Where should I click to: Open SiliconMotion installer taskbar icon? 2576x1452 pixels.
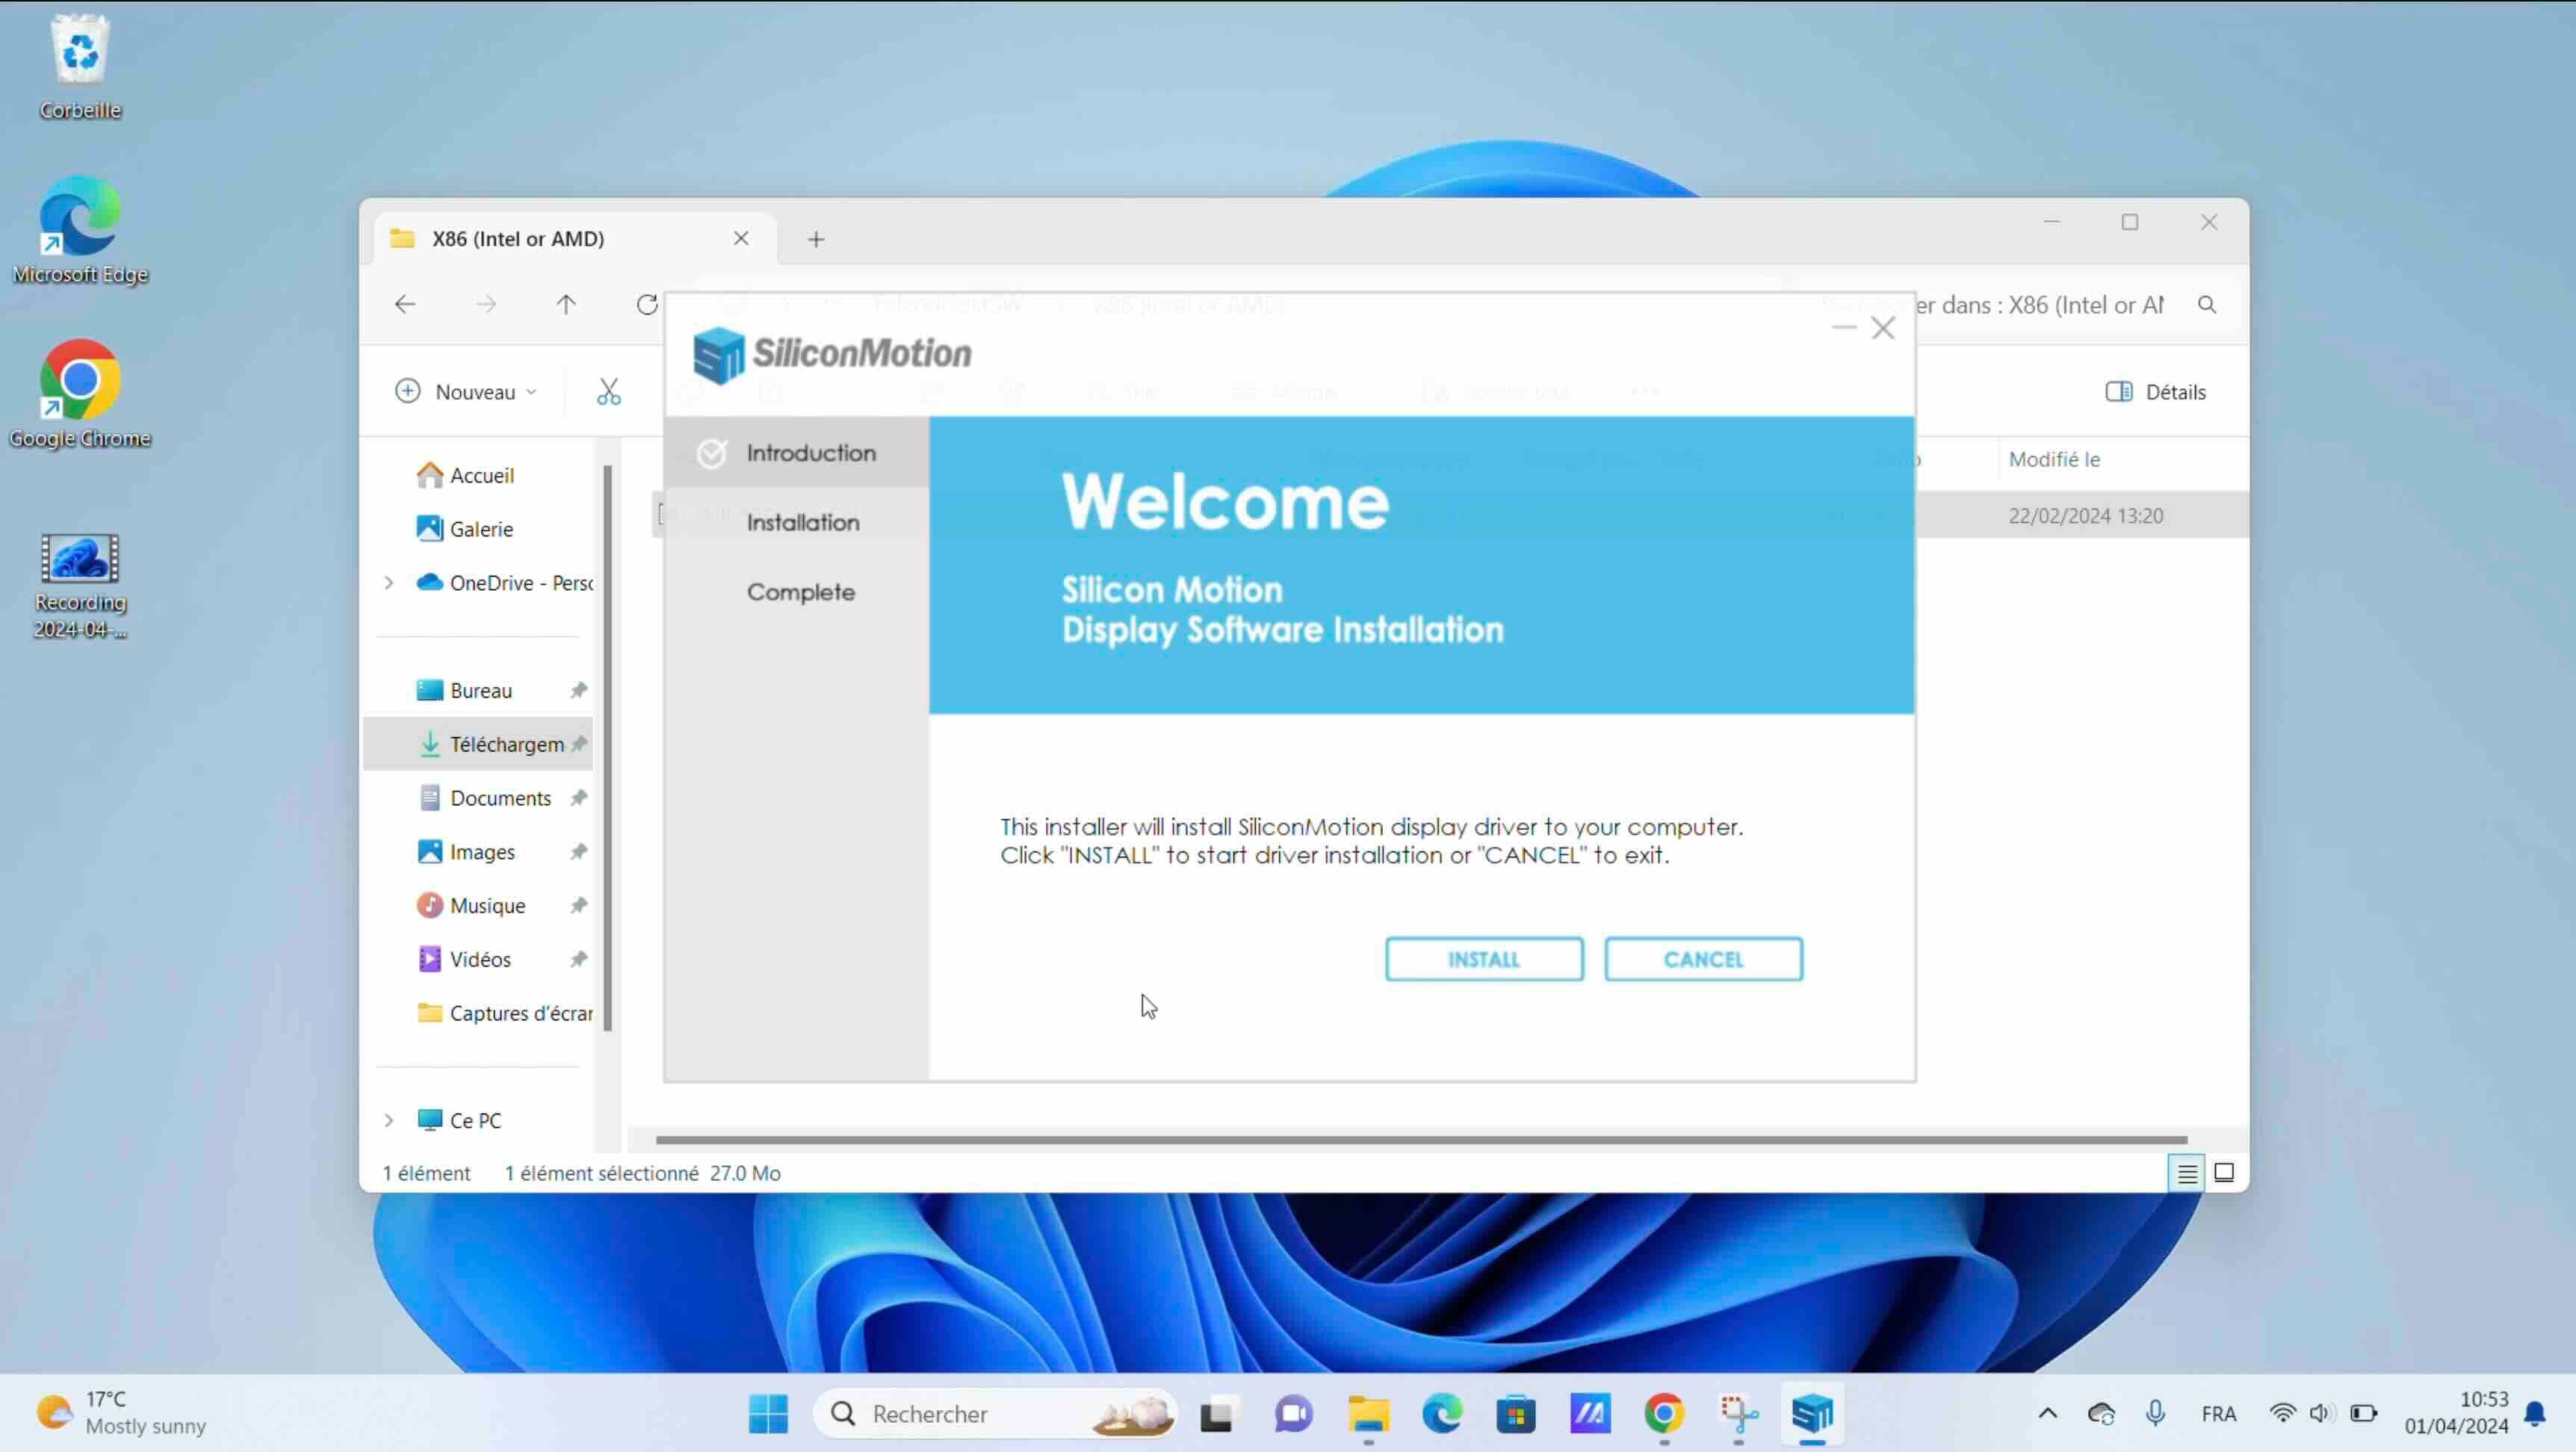(1811, 1413)
